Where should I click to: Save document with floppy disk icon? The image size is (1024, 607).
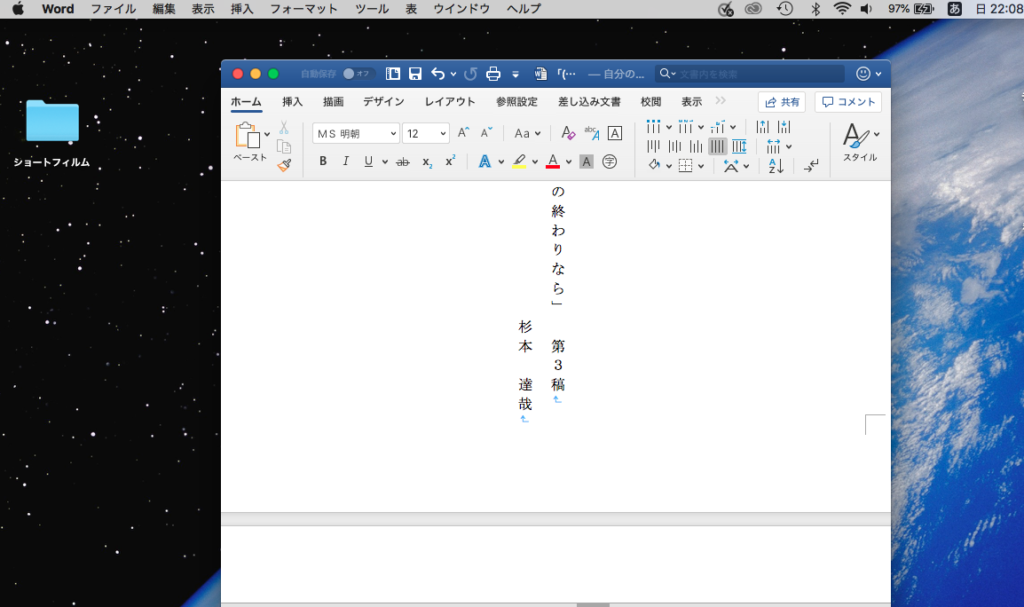click(415, 74)
